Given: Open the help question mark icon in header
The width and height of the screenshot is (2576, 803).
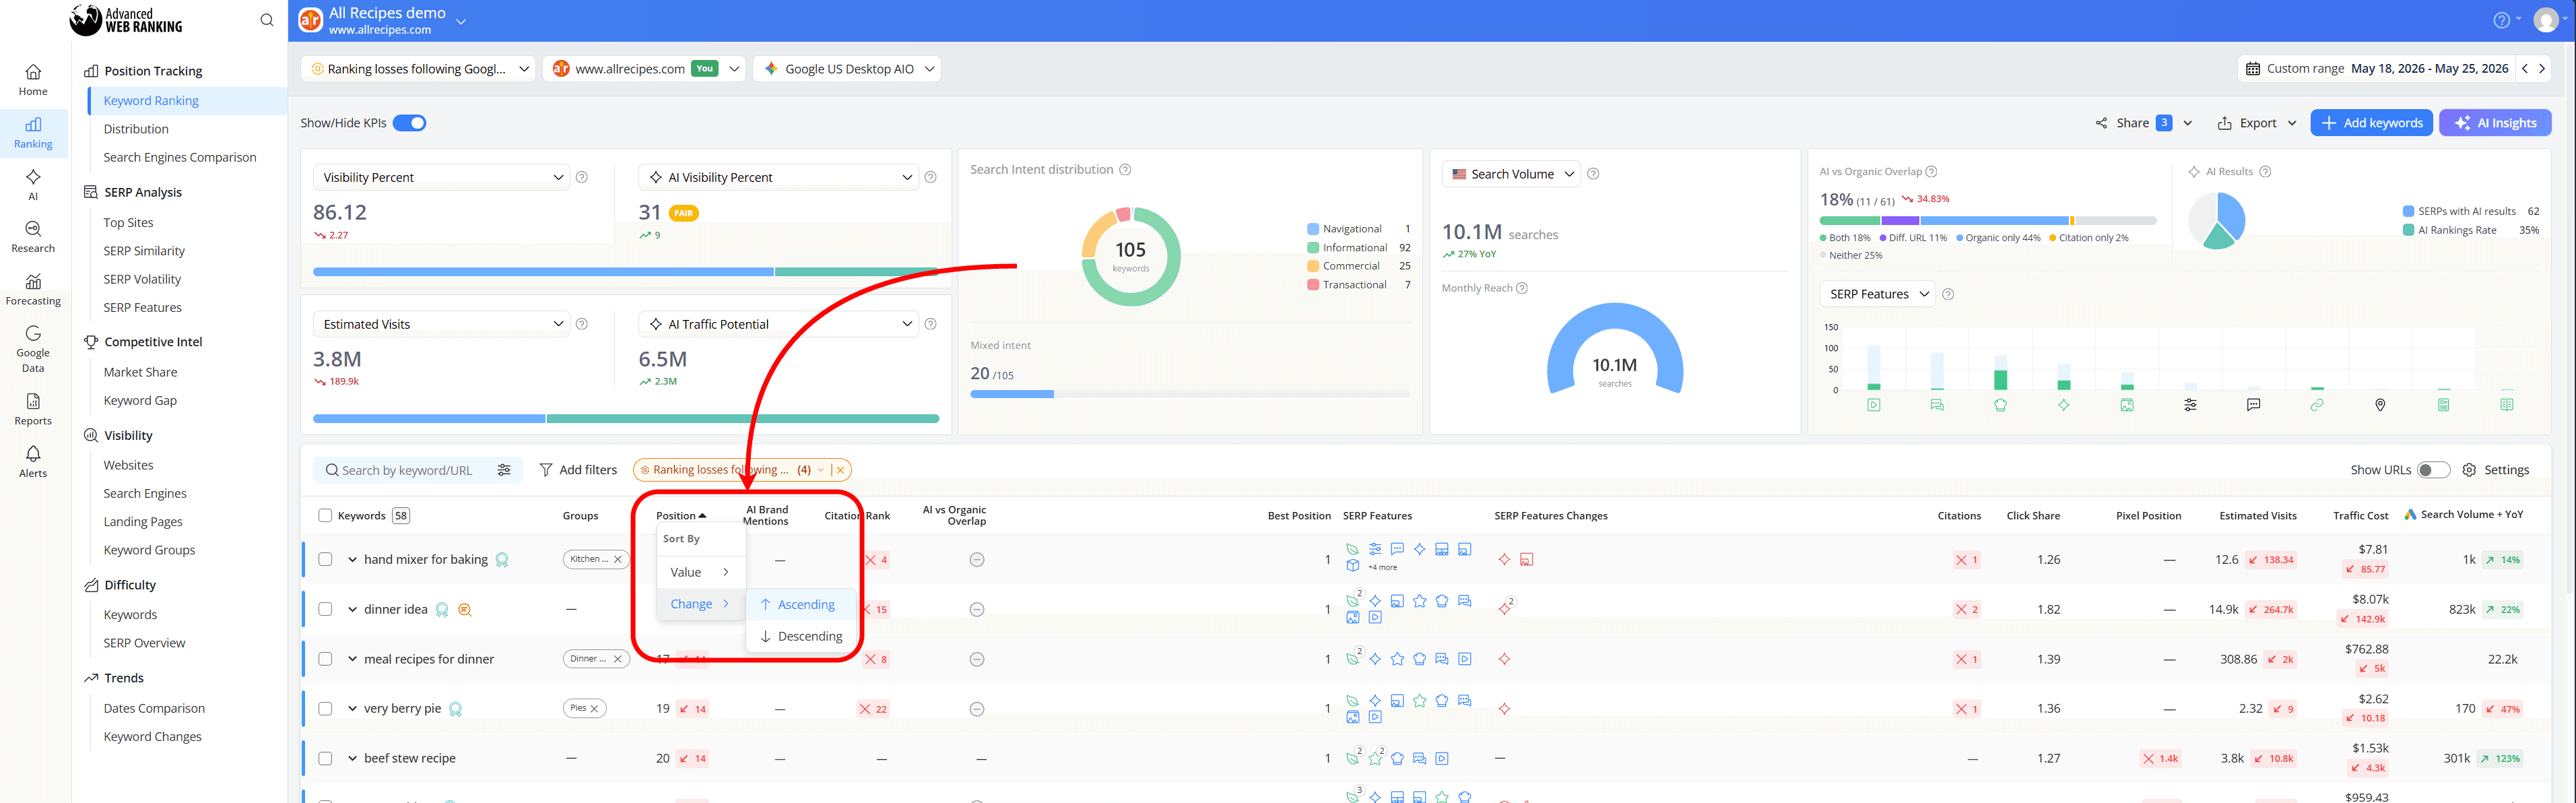Looking at the screenshot, I should pos(2501,20).
